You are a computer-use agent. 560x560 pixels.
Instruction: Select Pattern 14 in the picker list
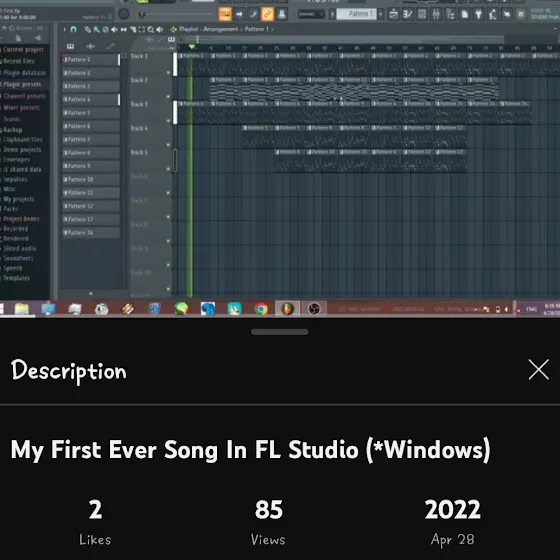click(x=91, y=232)
